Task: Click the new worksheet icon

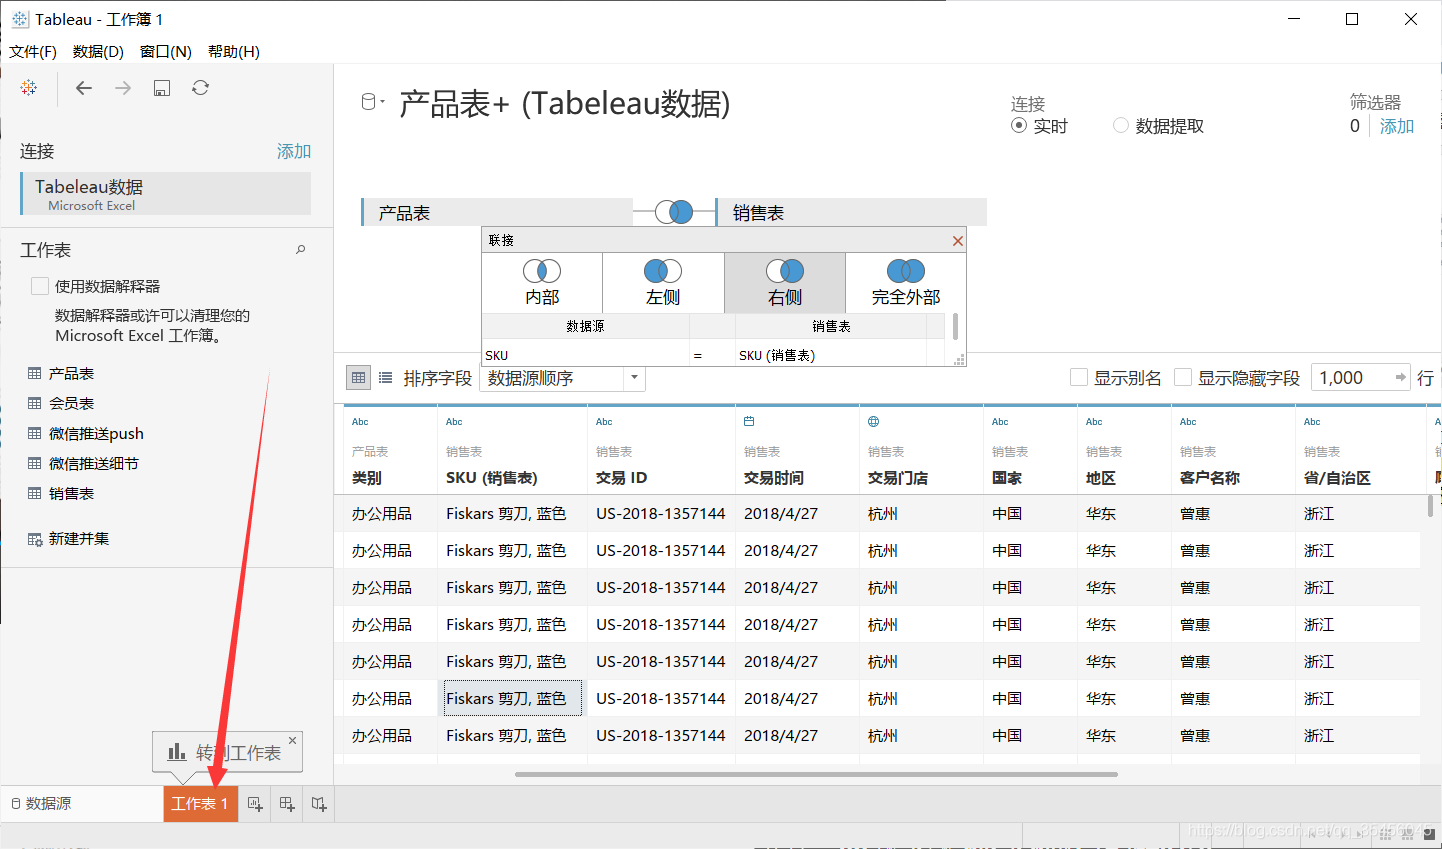Action: pos(255,804)
